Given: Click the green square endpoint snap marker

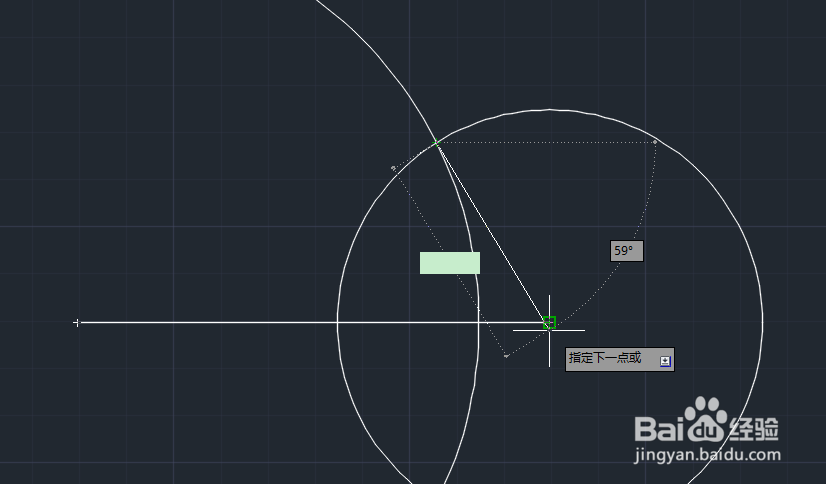Looking at the screenshot, I should click(549, 322).
